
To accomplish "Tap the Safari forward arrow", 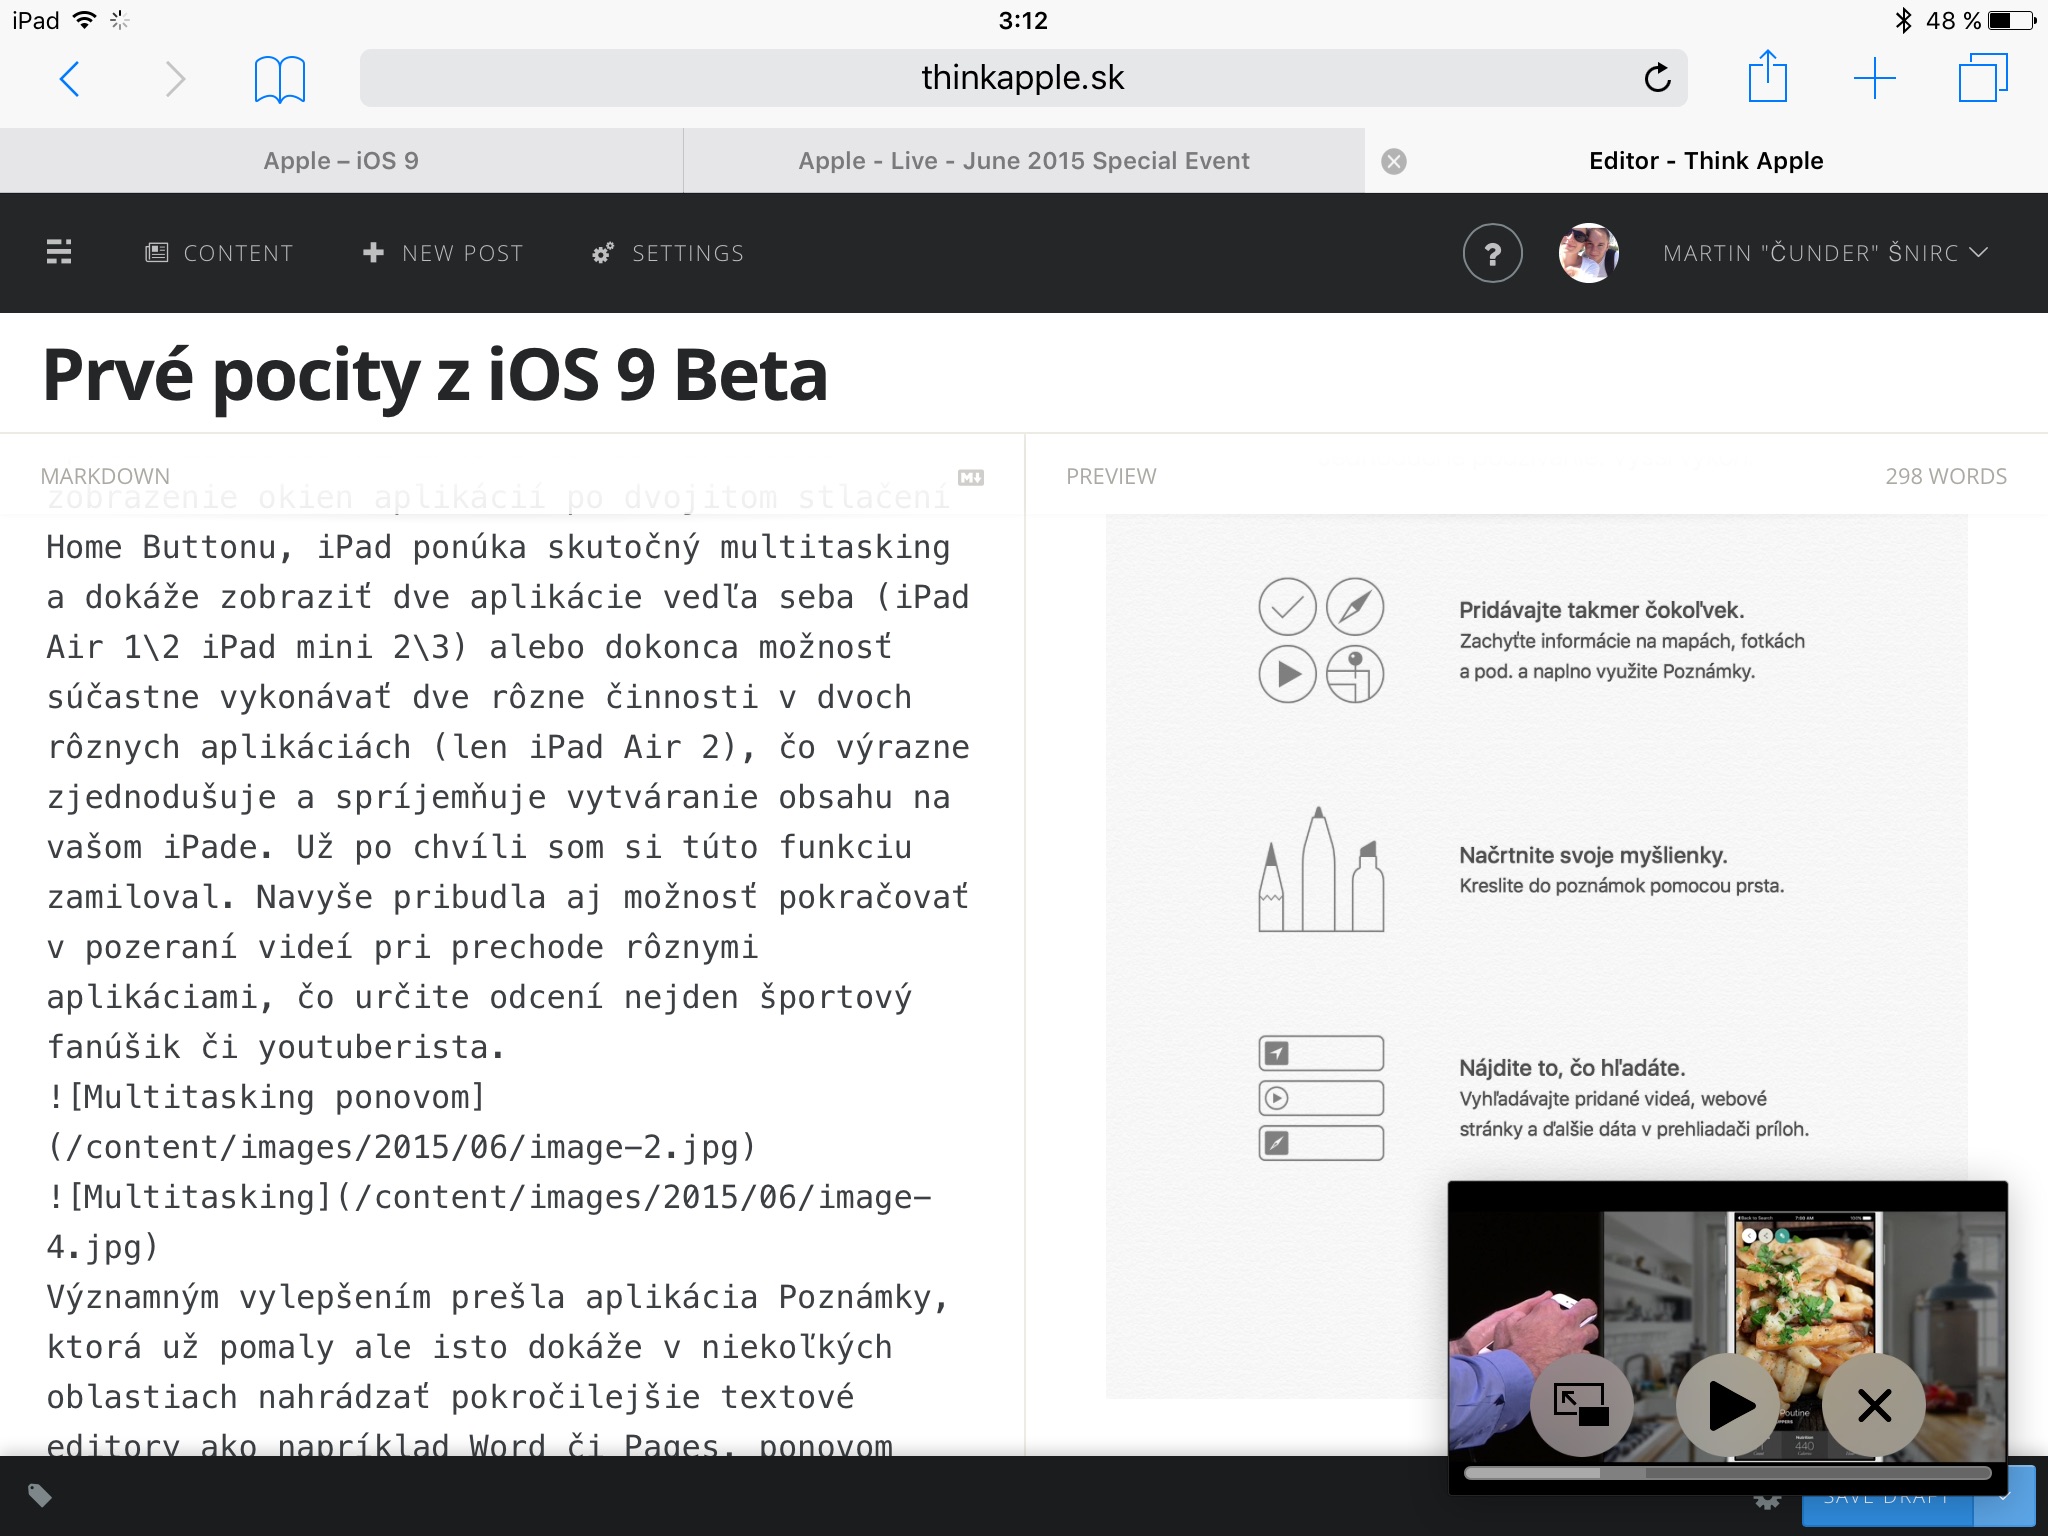I will (x=175, y=79).
